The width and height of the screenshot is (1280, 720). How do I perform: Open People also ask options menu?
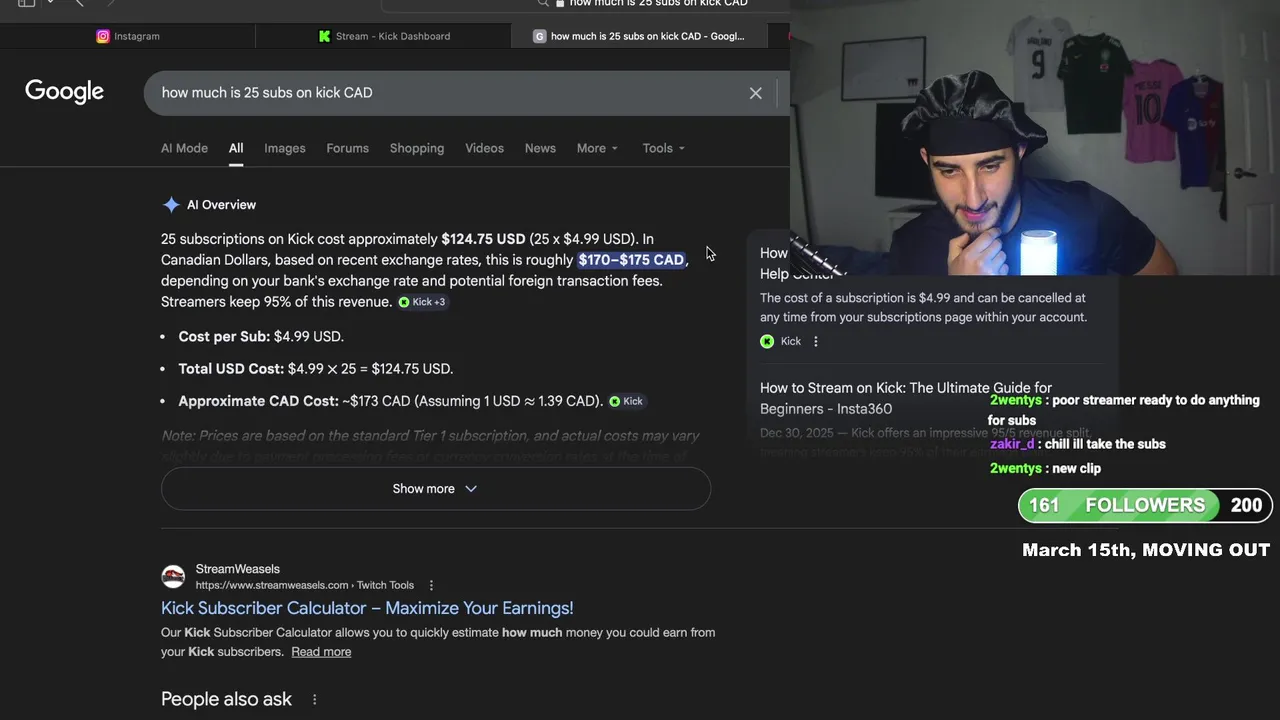(x=314, y=700)
